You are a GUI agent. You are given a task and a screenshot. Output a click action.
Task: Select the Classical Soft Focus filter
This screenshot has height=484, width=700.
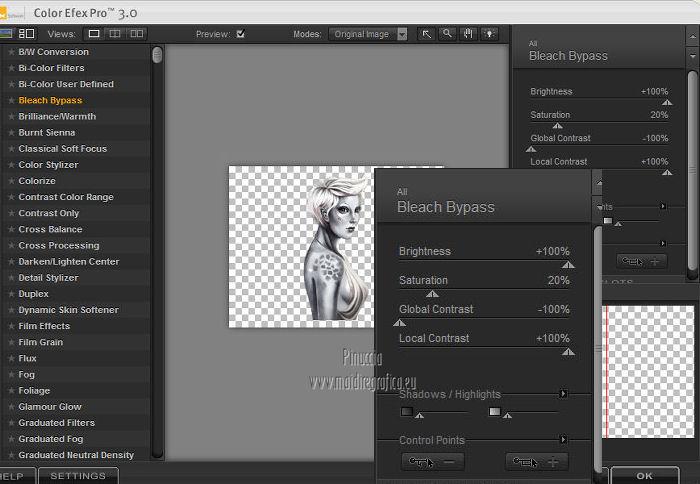[x=62, y=149]
